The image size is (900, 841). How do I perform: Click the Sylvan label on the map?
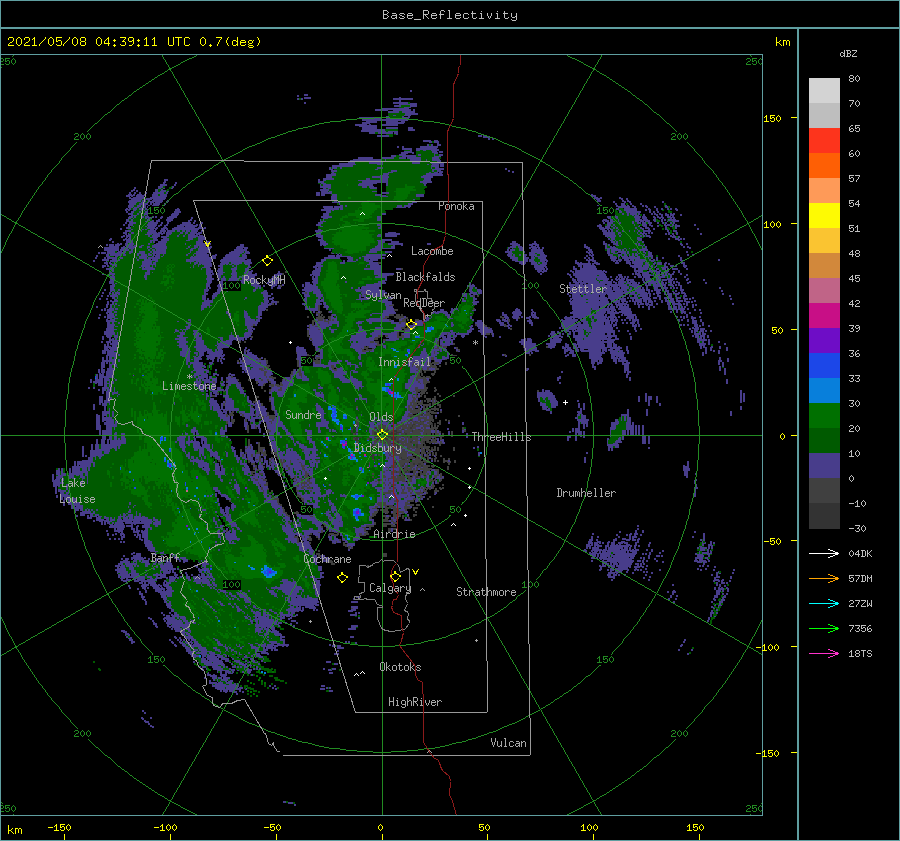tap(383, 295)
